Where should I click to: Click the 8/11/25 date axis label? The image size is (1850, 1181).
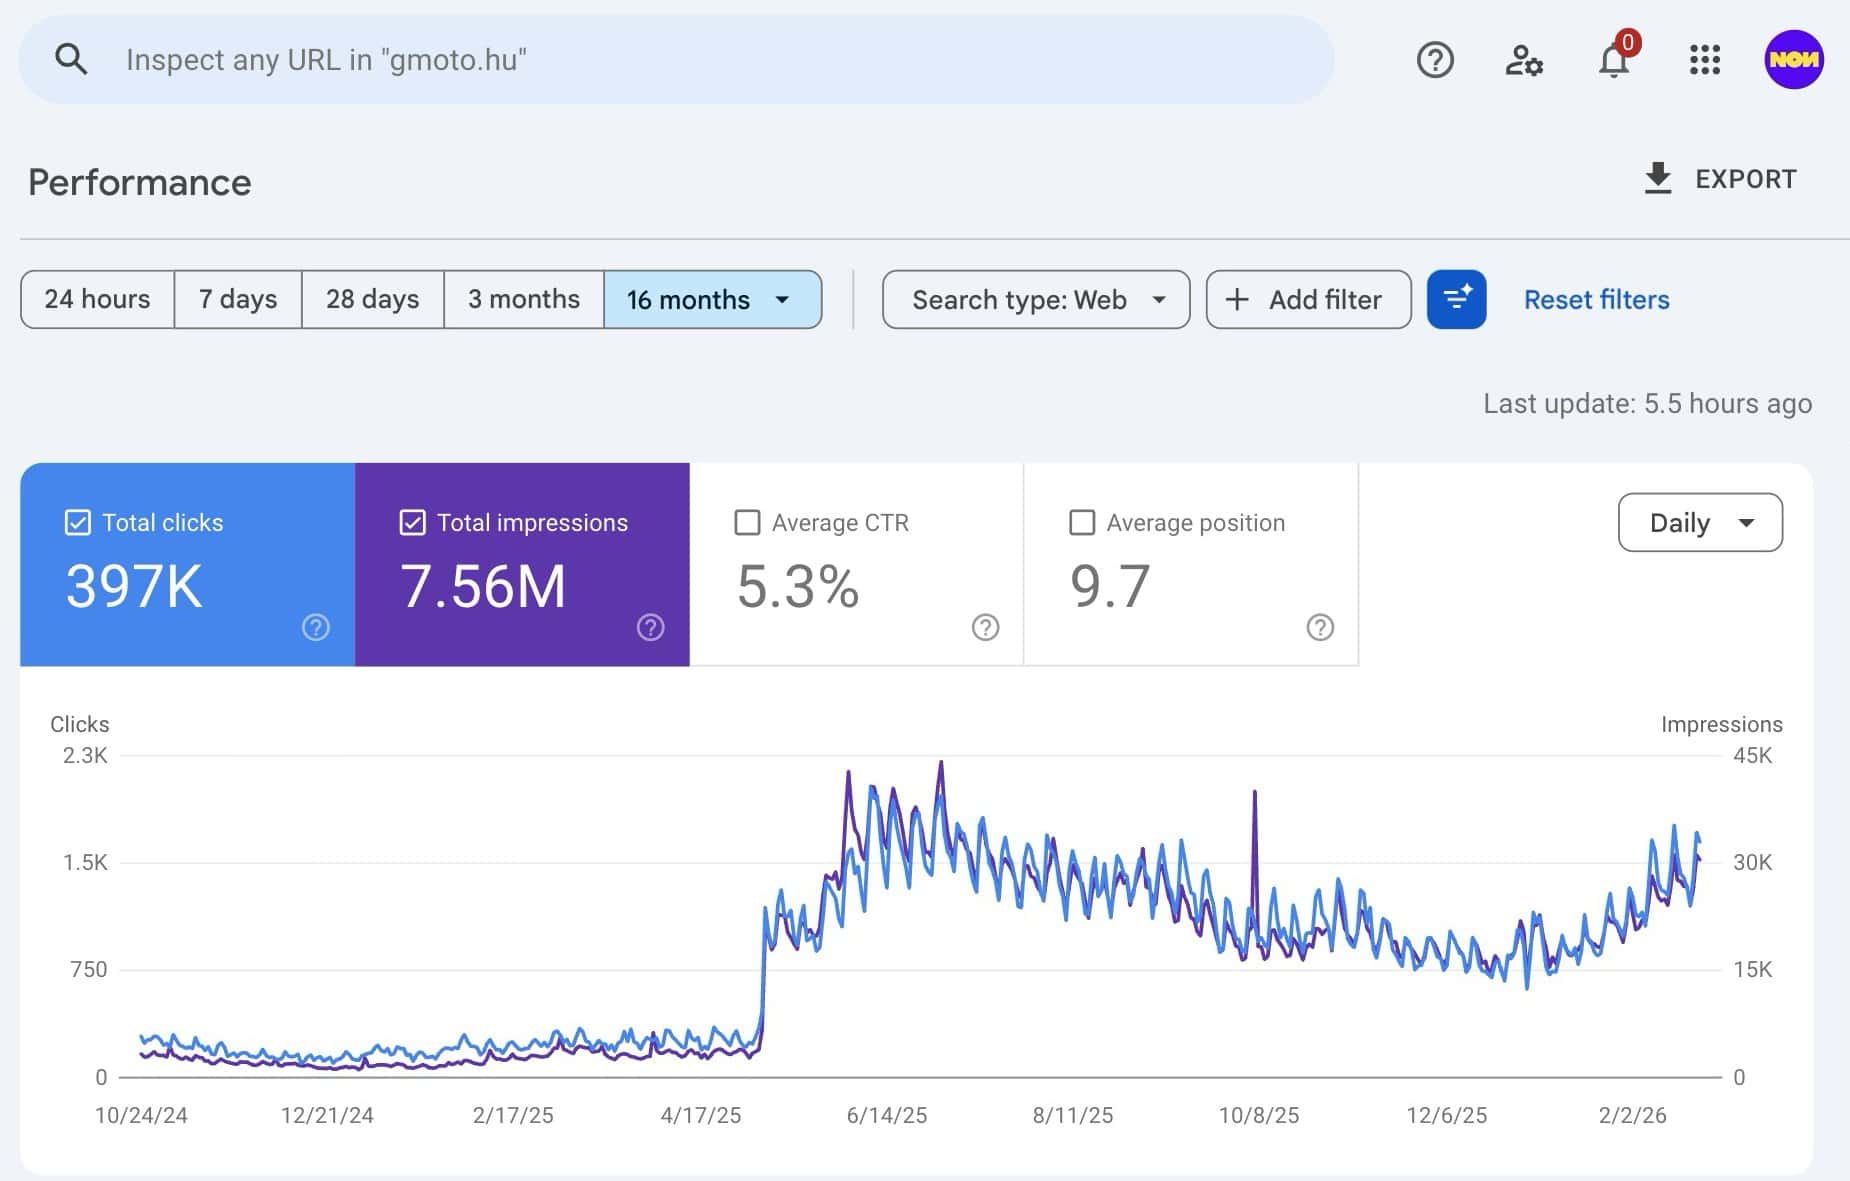point(1073,1115)
